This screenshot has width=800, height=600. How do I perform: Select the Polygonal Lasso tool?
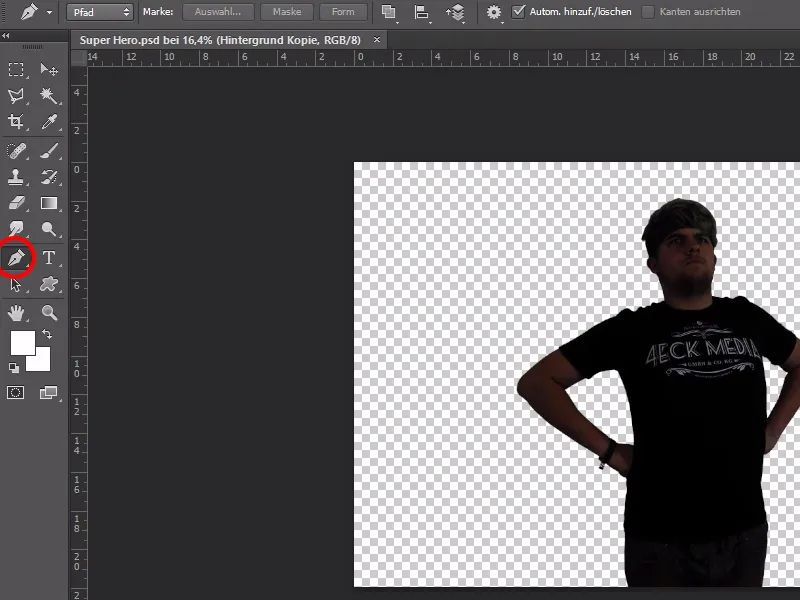pyautogui.click(x=16, y=95)
